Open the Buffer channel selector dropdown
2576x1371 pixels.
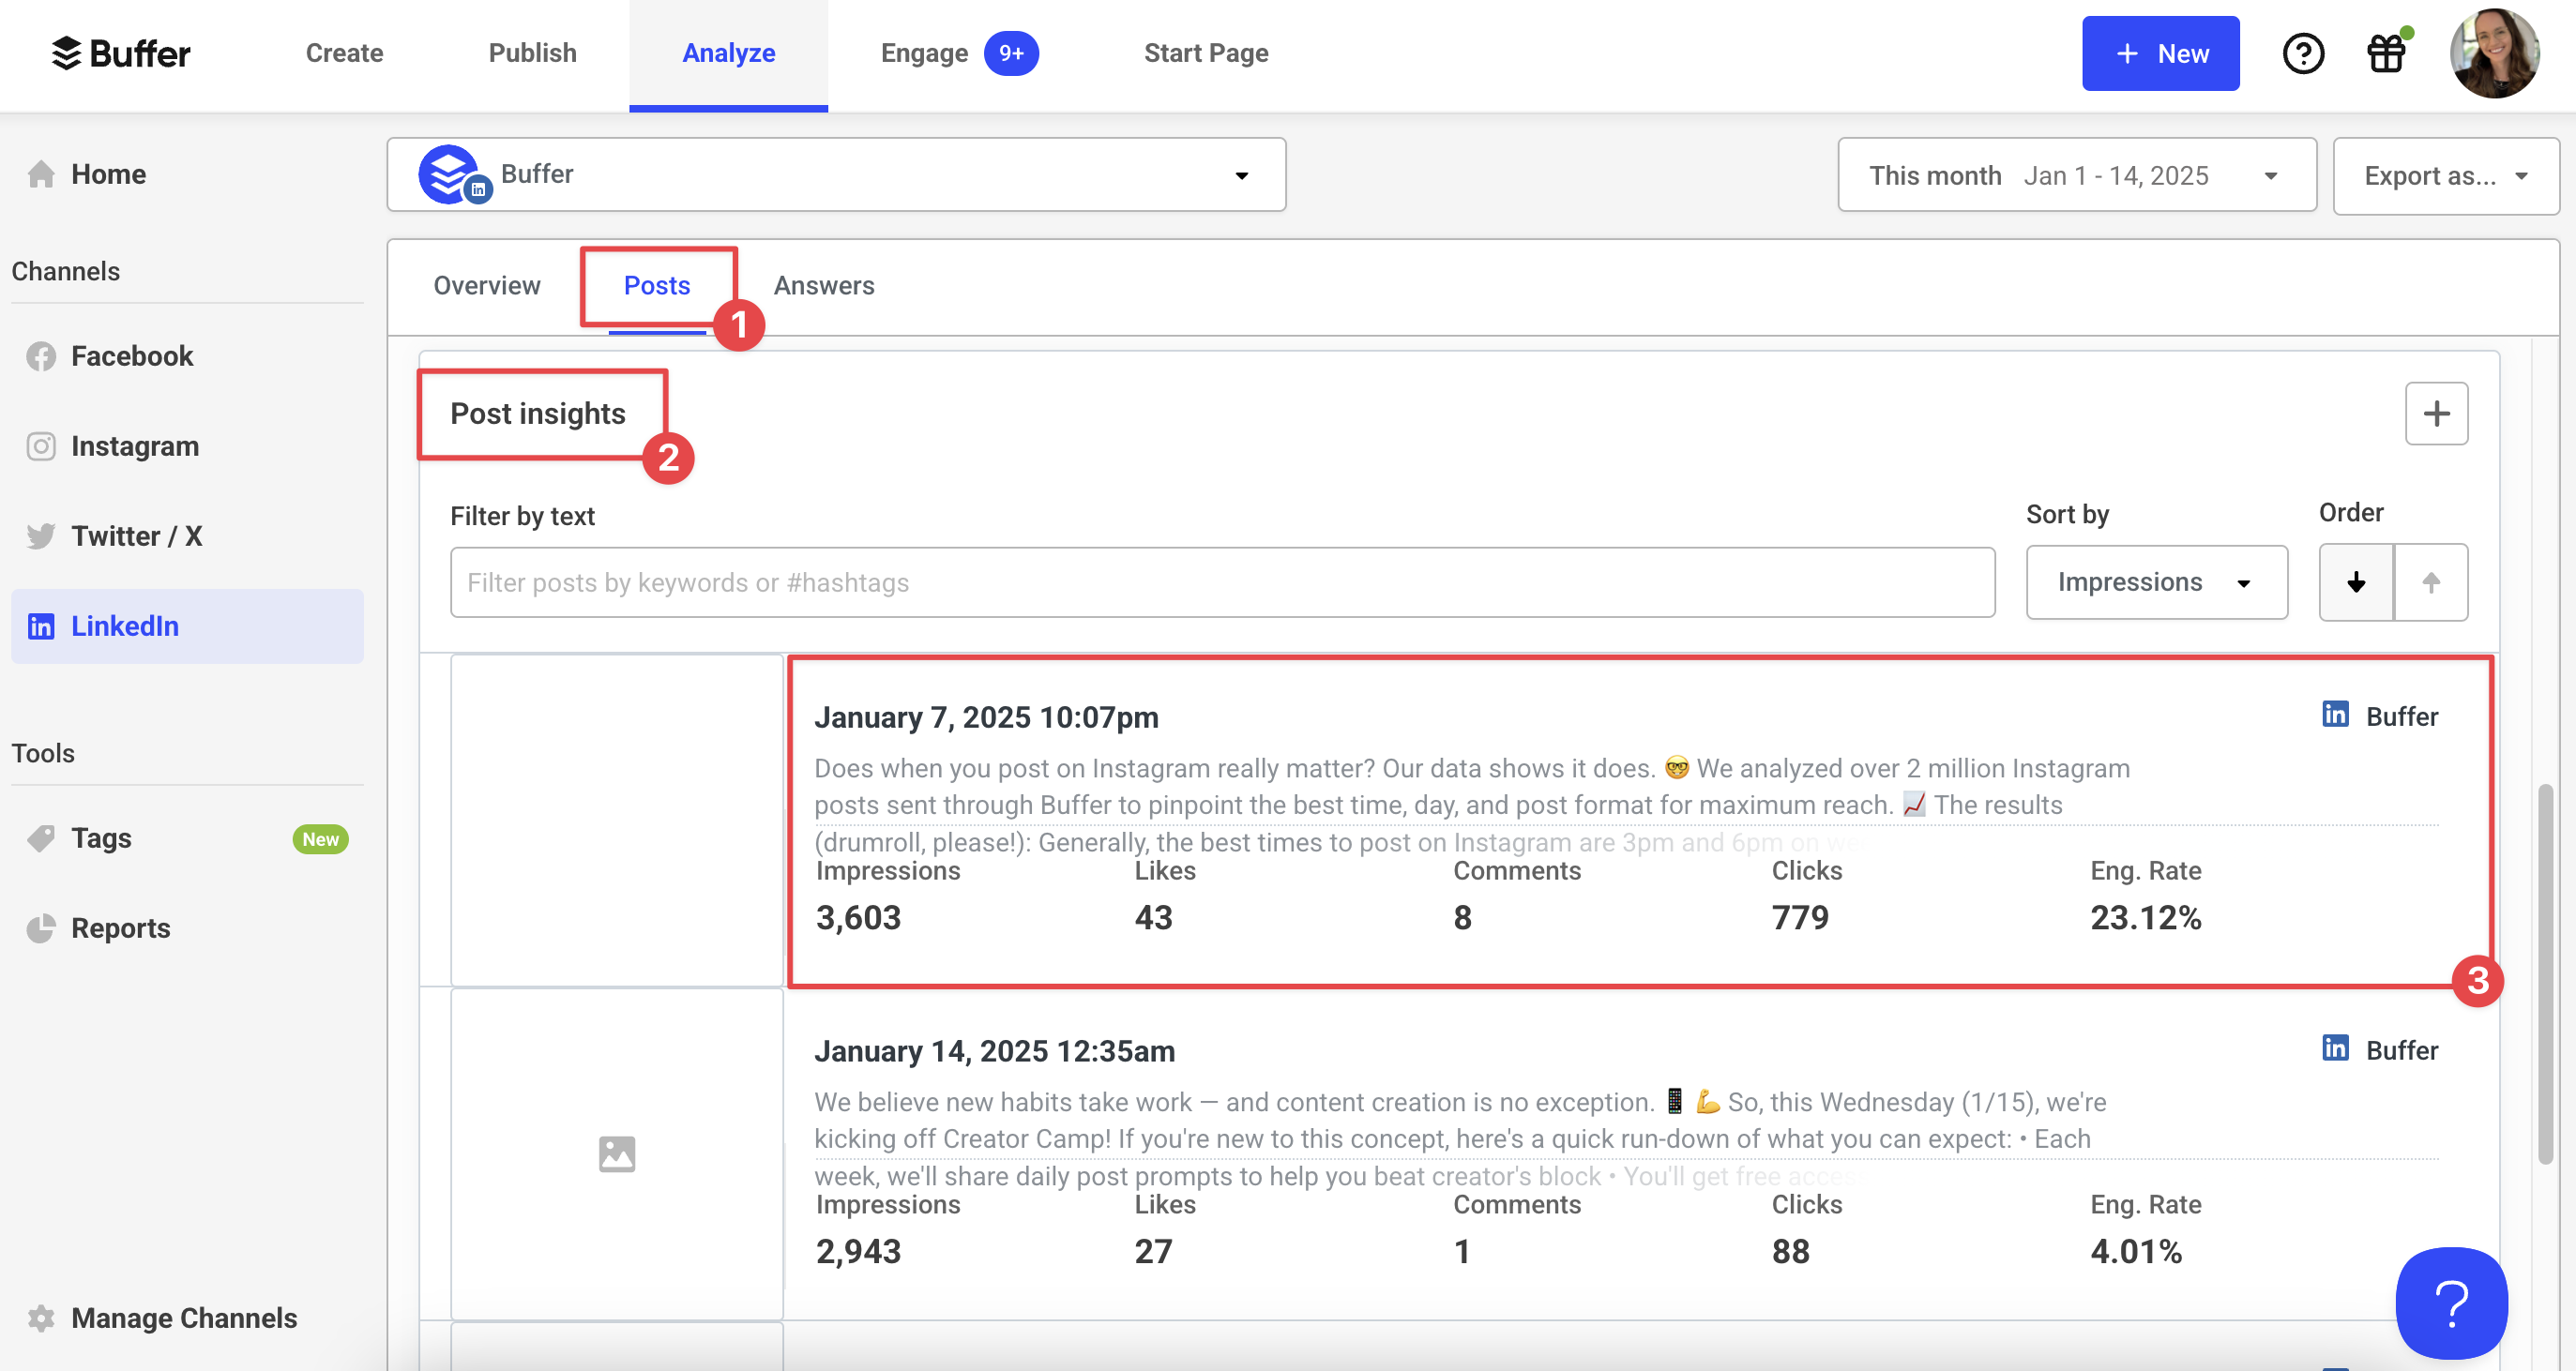pyautogui.click(x=1242, y=174)
